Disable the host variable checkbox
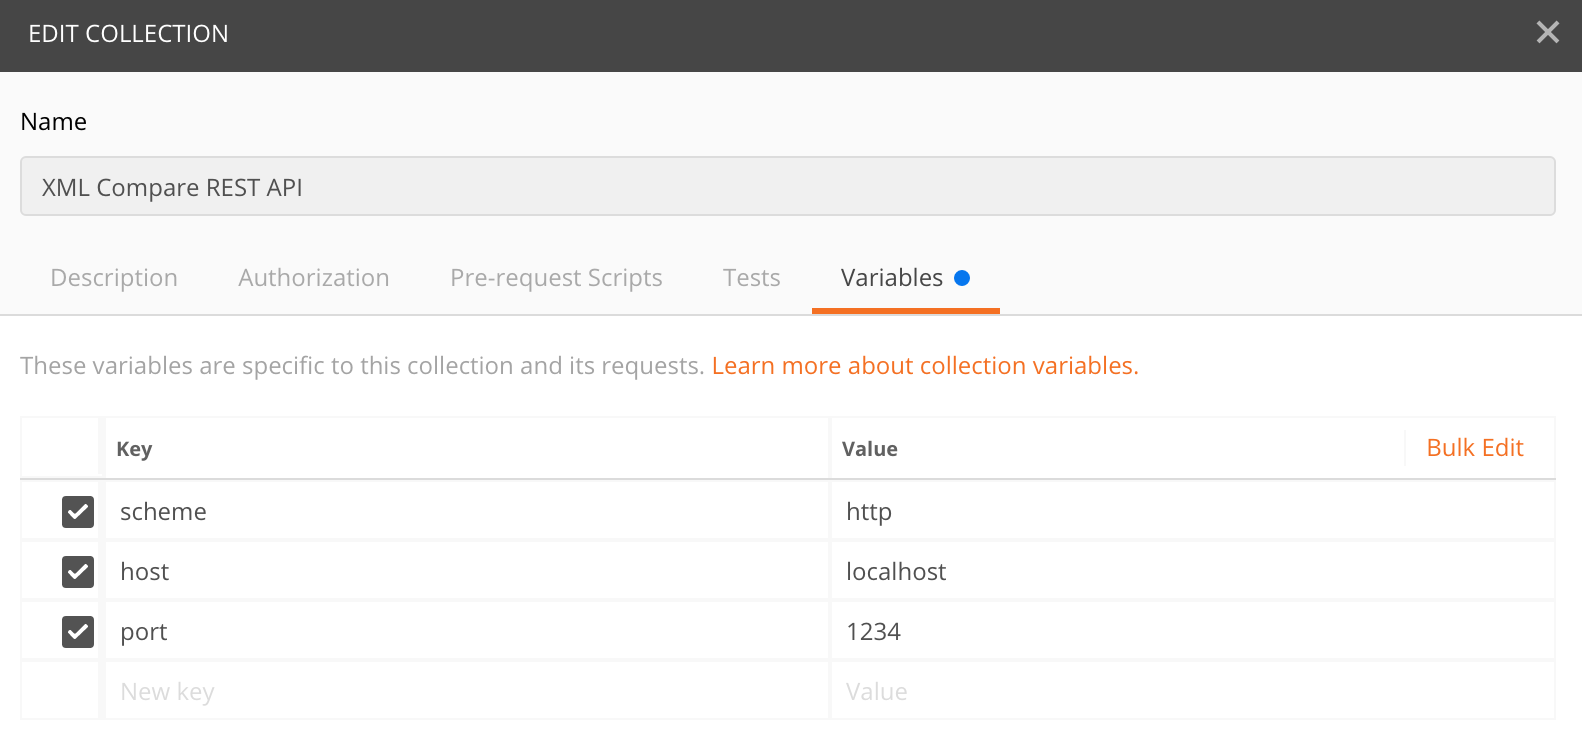This screenshot has width=1582, height=740. click(78, 572)
